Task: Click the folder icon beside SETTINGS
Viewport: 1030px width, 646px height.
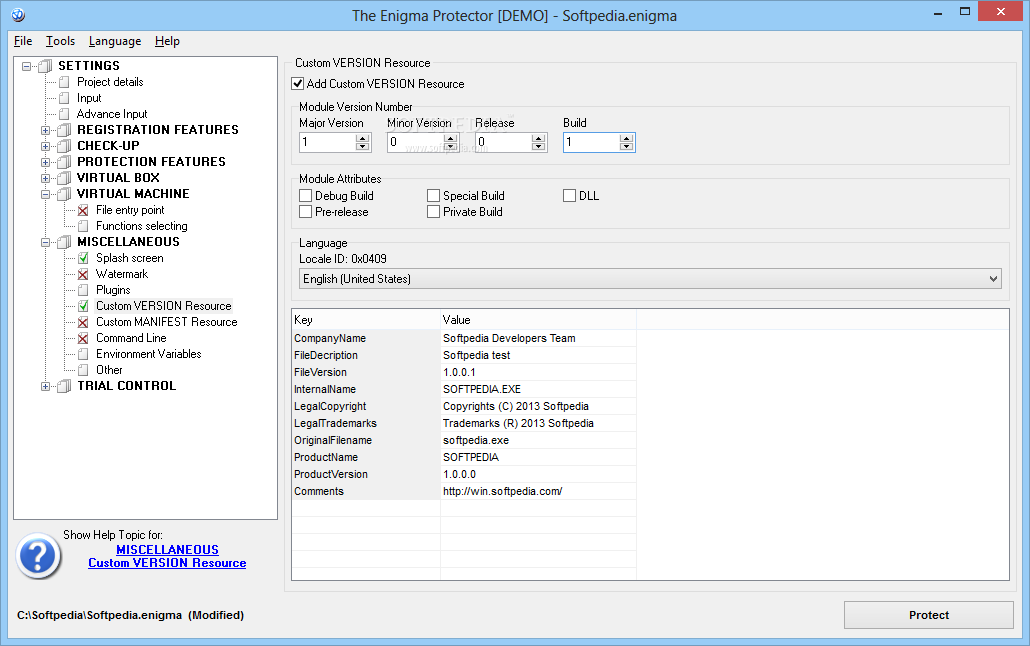Action: (45, 66)
